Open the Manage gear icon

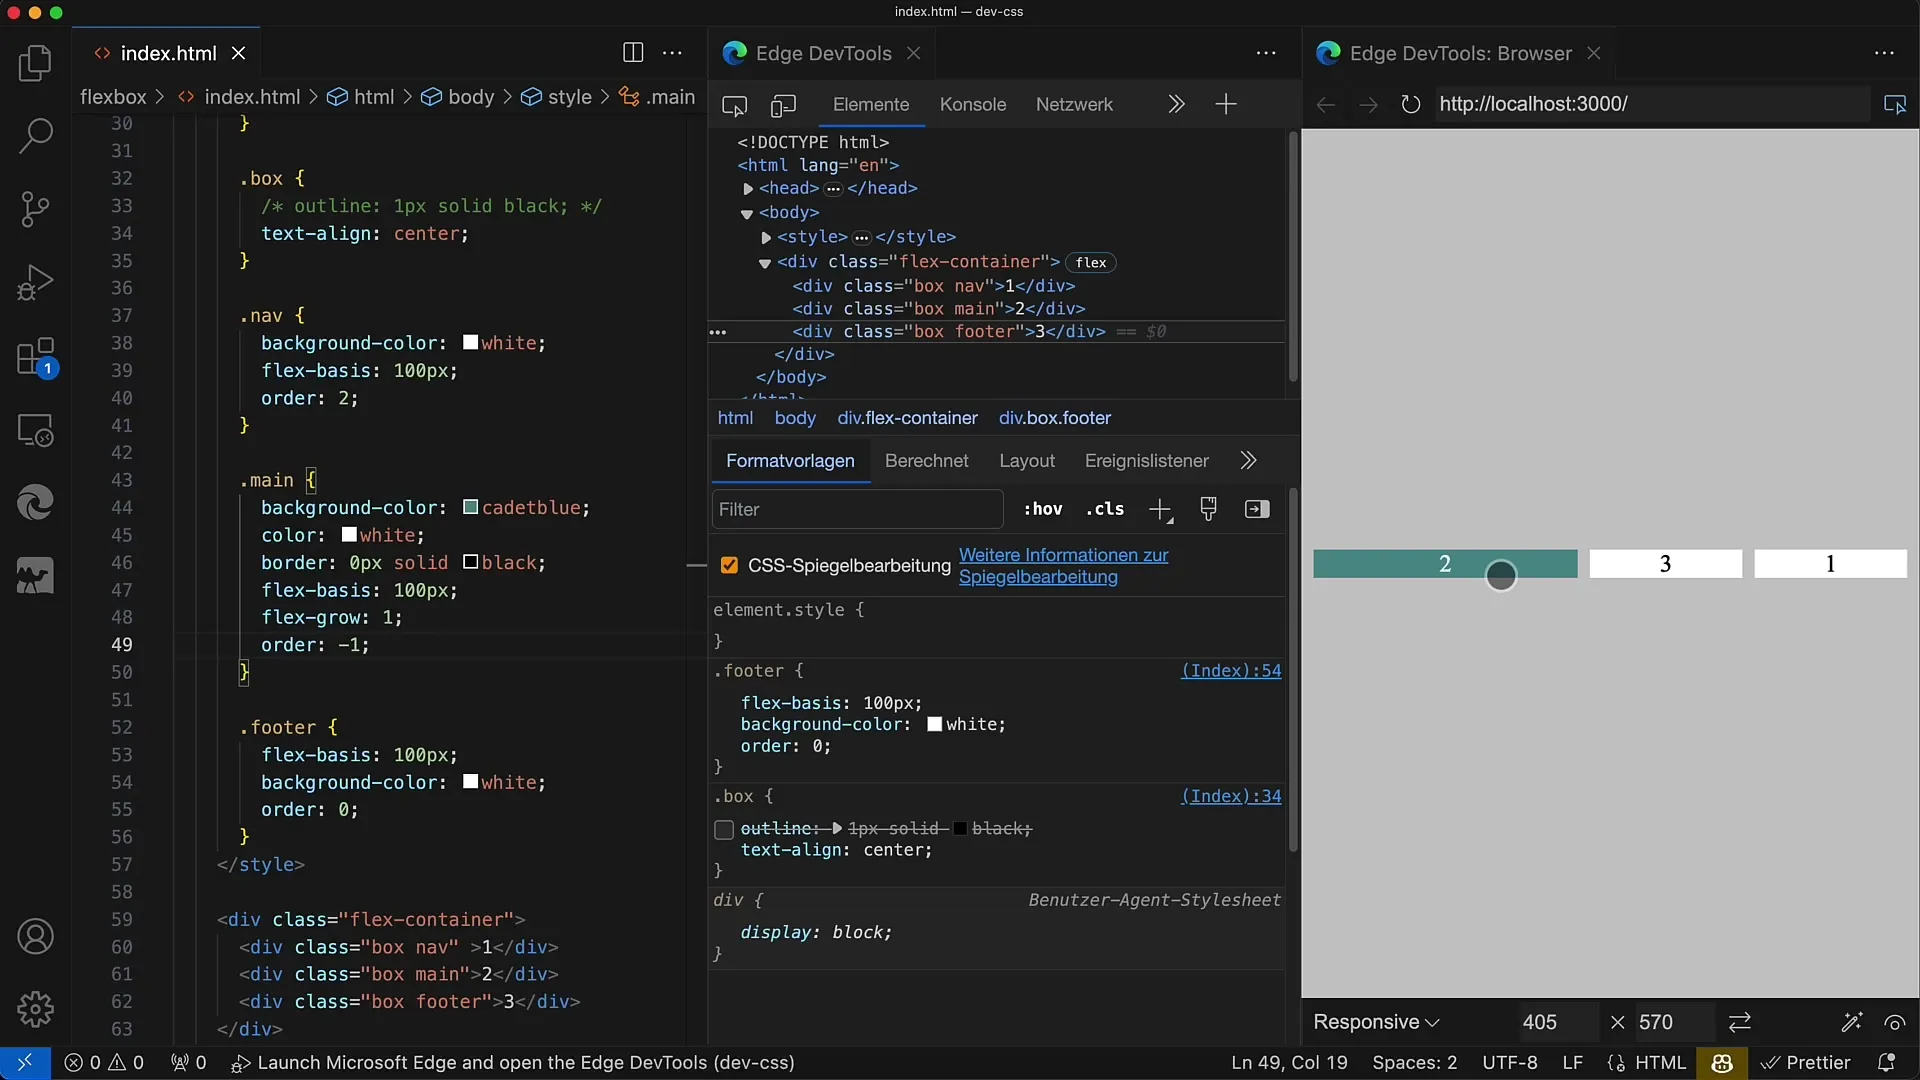35,1009
